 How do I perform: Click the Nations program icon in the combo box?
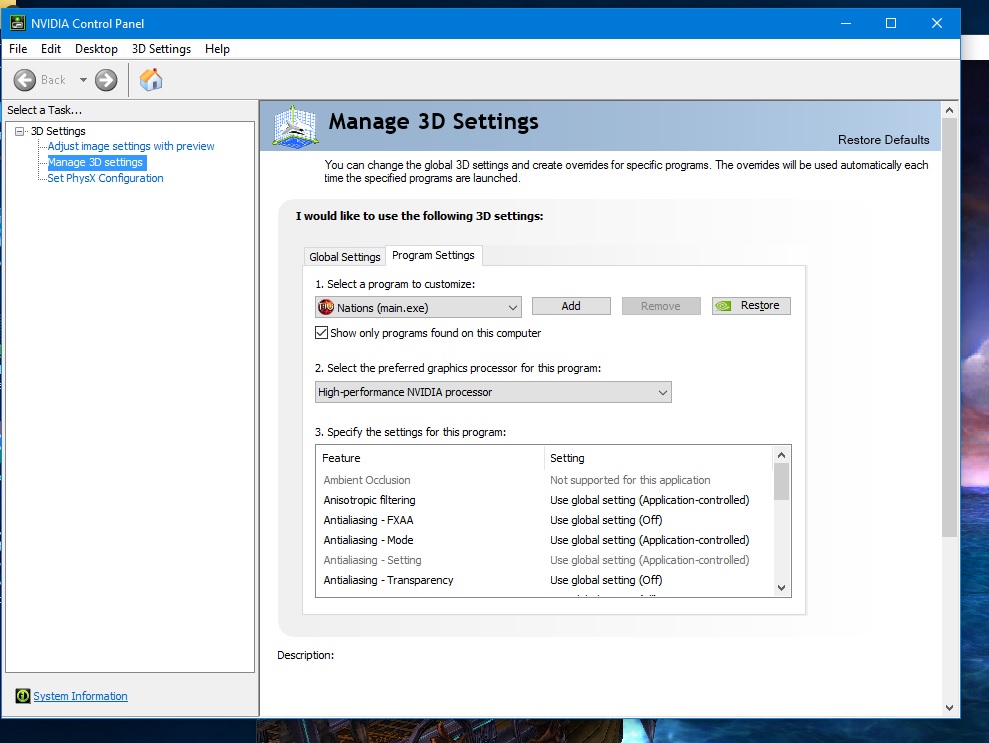point(326,307)
